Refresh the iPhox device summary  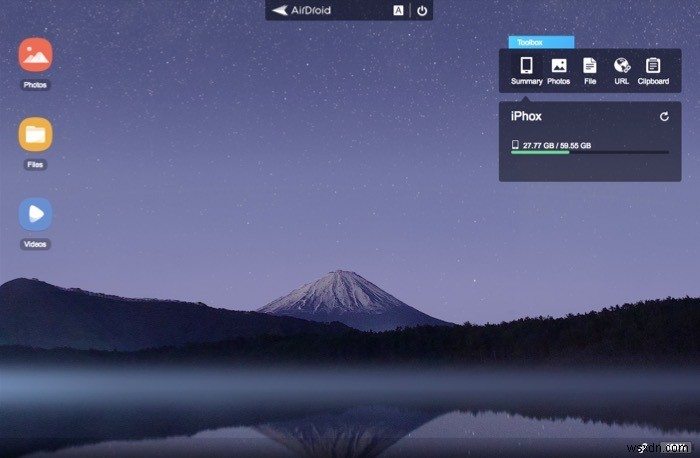pyautogui.click(x=664, y=117)
